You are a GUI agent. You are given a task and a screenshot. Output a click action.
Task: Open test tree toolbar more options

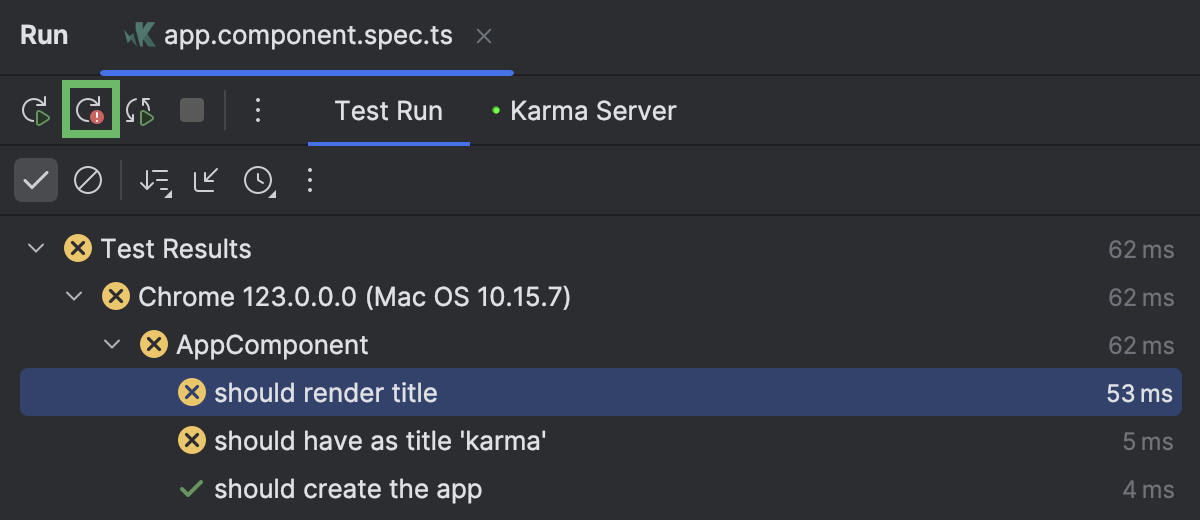[310, 181]
